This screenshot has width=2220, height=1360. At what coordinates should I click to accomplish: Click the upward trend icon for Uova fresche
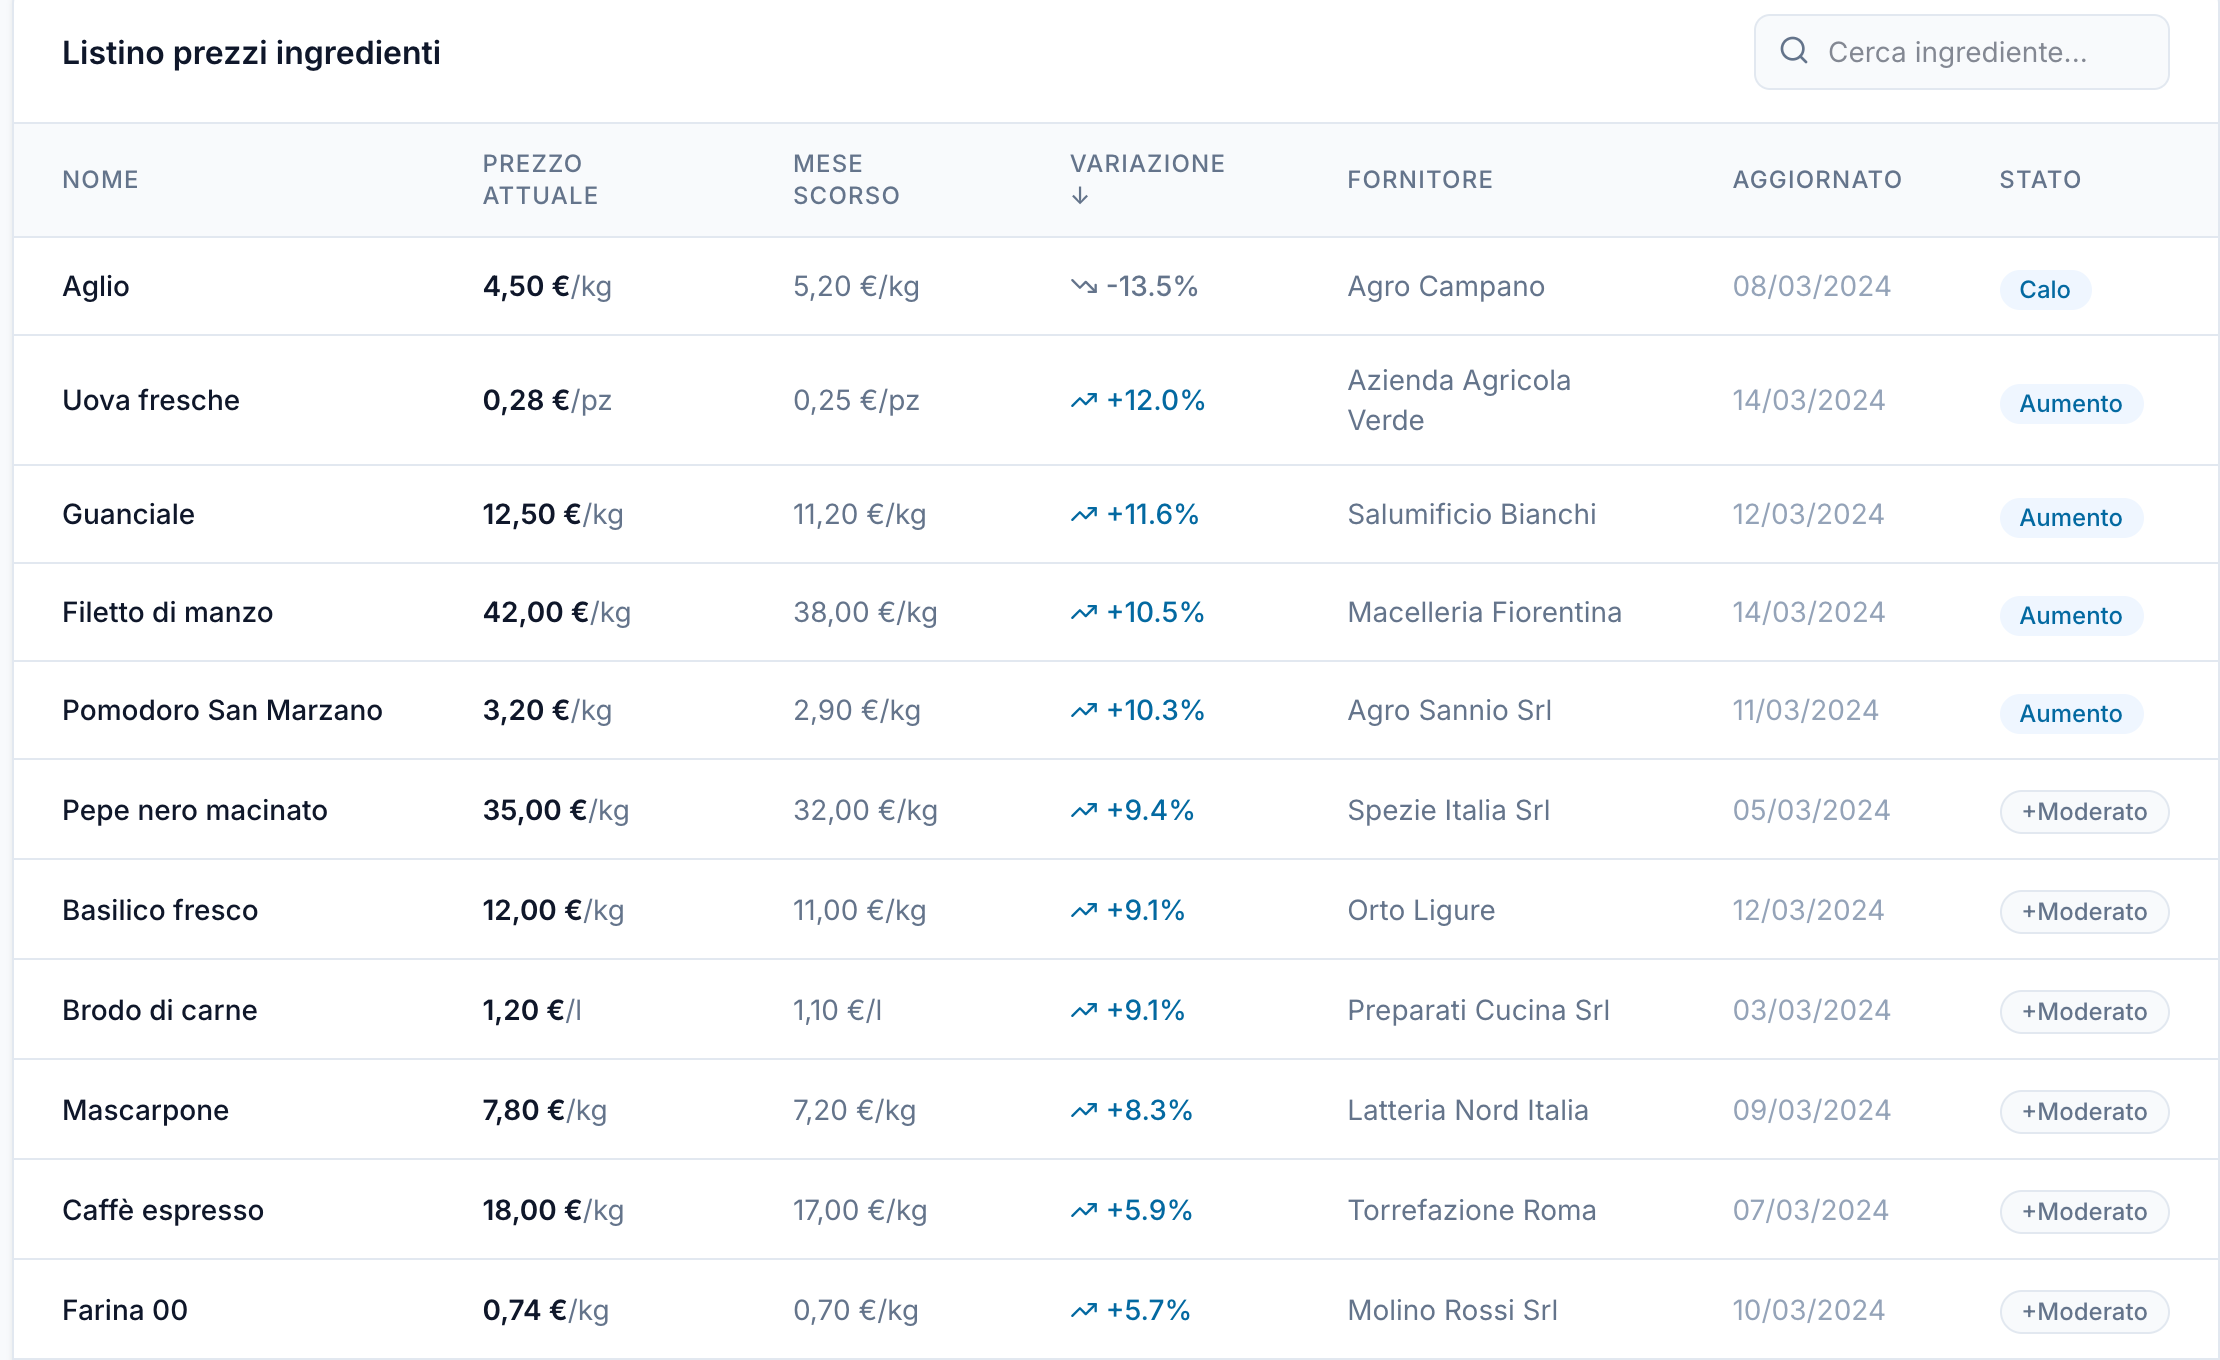pos(1084,401)
